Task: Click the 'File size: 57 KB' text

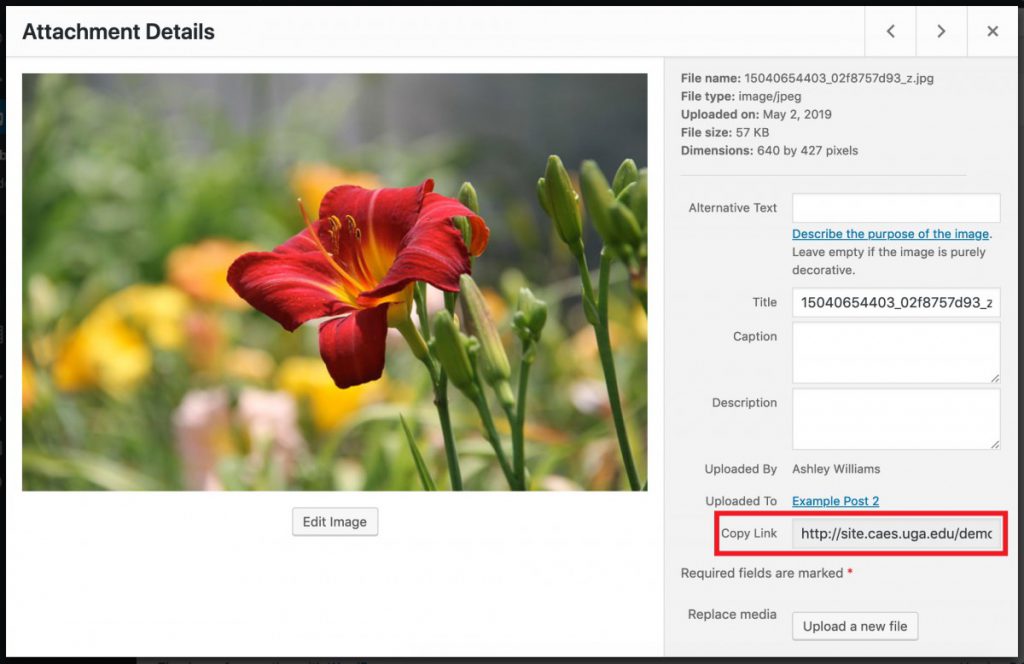Action: [x=724, y=133]
